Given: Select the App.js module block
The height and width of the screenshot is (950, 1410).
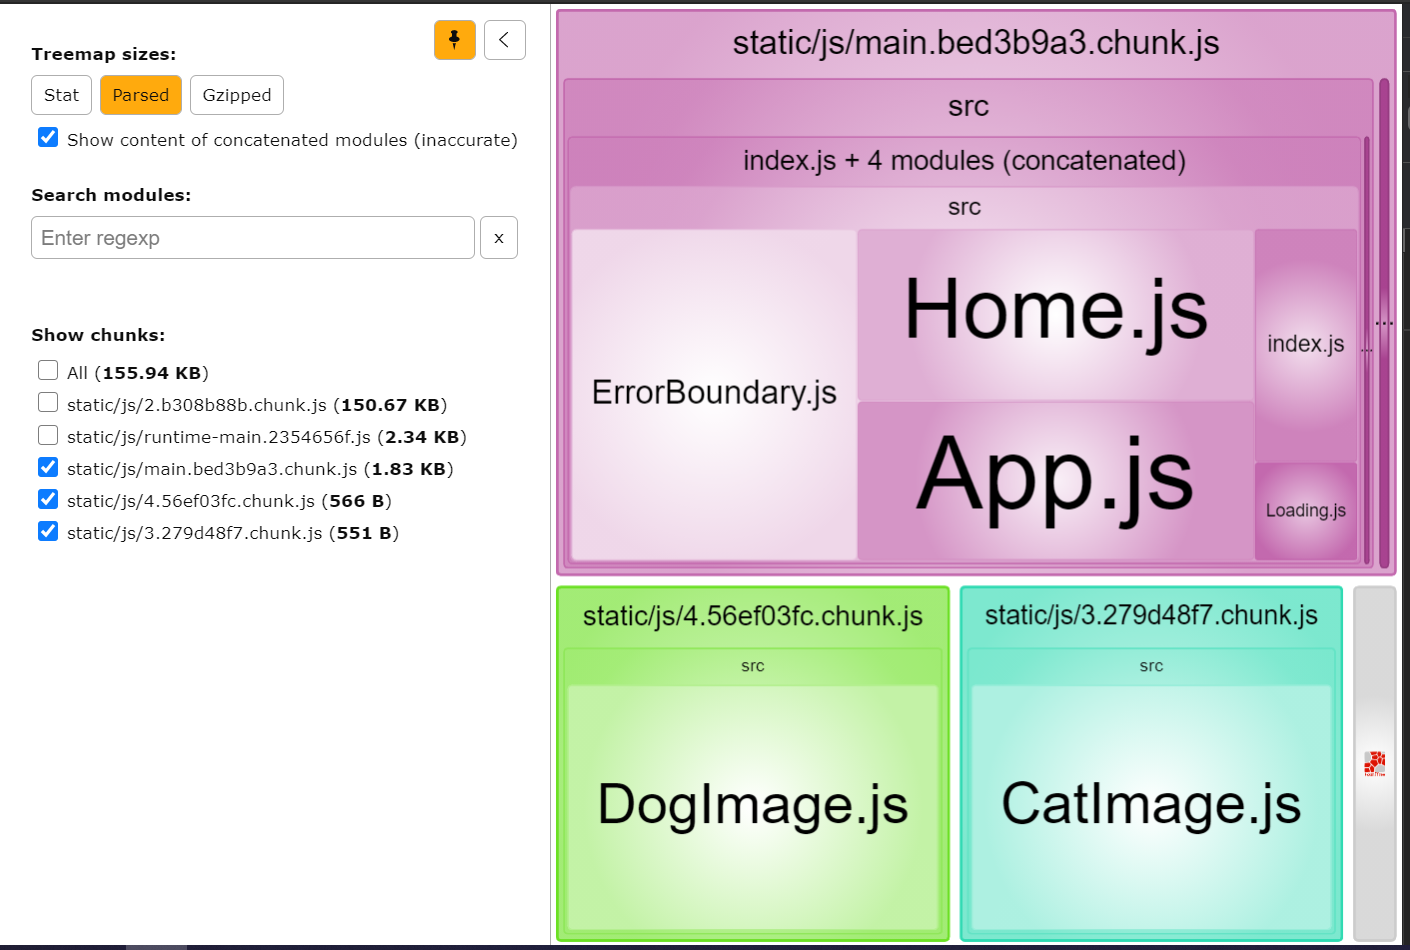Looking at the screenshot, I should (x=1055, y=480).
